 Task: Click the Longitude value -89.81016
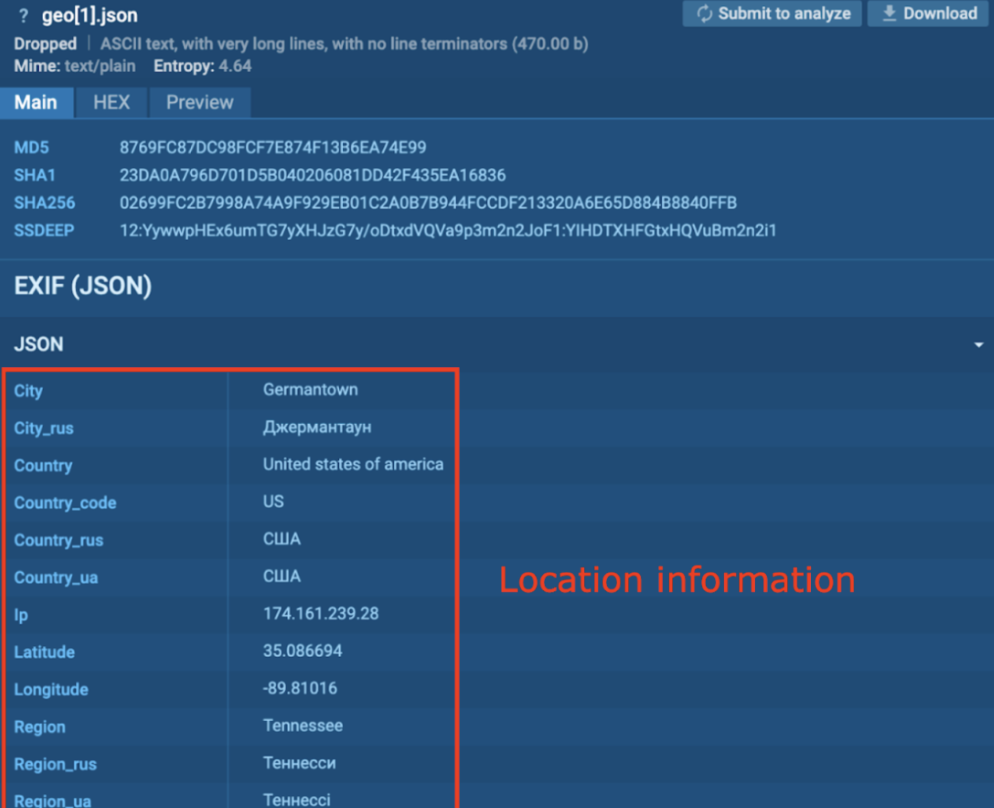(300, 689)
